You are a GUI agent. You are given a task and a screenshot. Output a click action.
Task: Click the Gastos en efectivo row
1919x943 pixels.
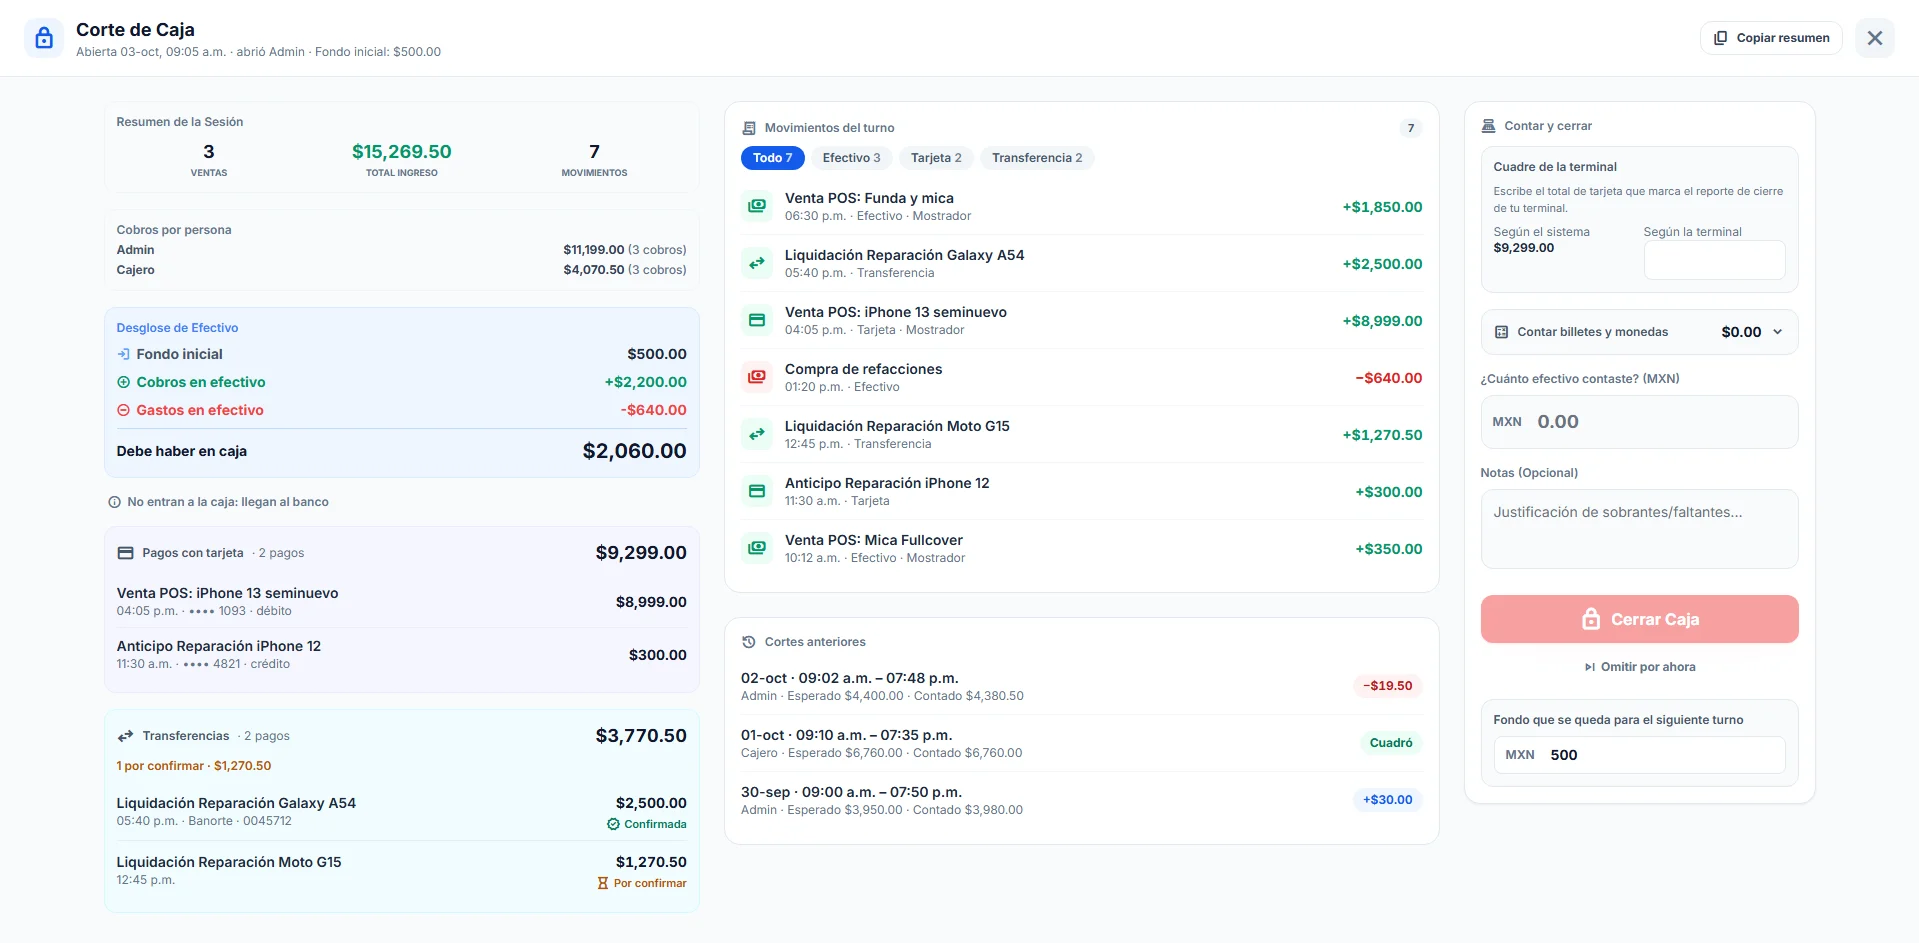401,410
